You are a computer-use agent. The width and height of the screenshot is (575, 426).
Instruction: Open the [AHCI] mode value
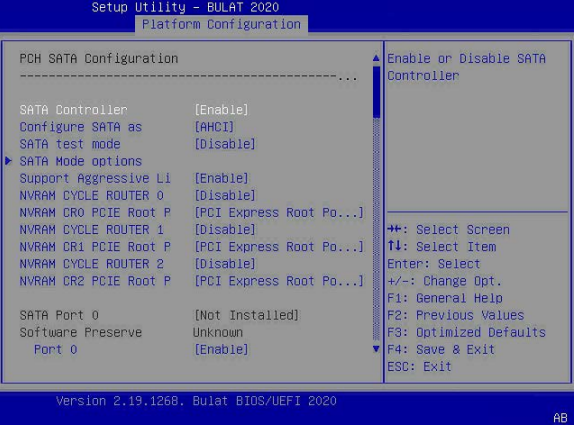pos(214,127)
